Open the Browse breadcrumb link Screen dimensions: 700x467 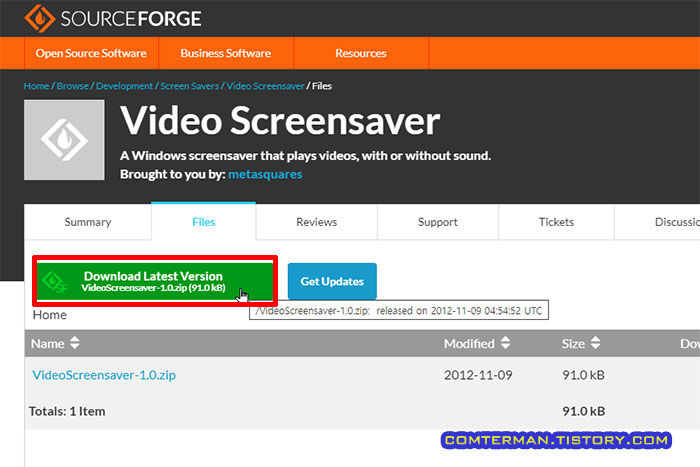72,86
